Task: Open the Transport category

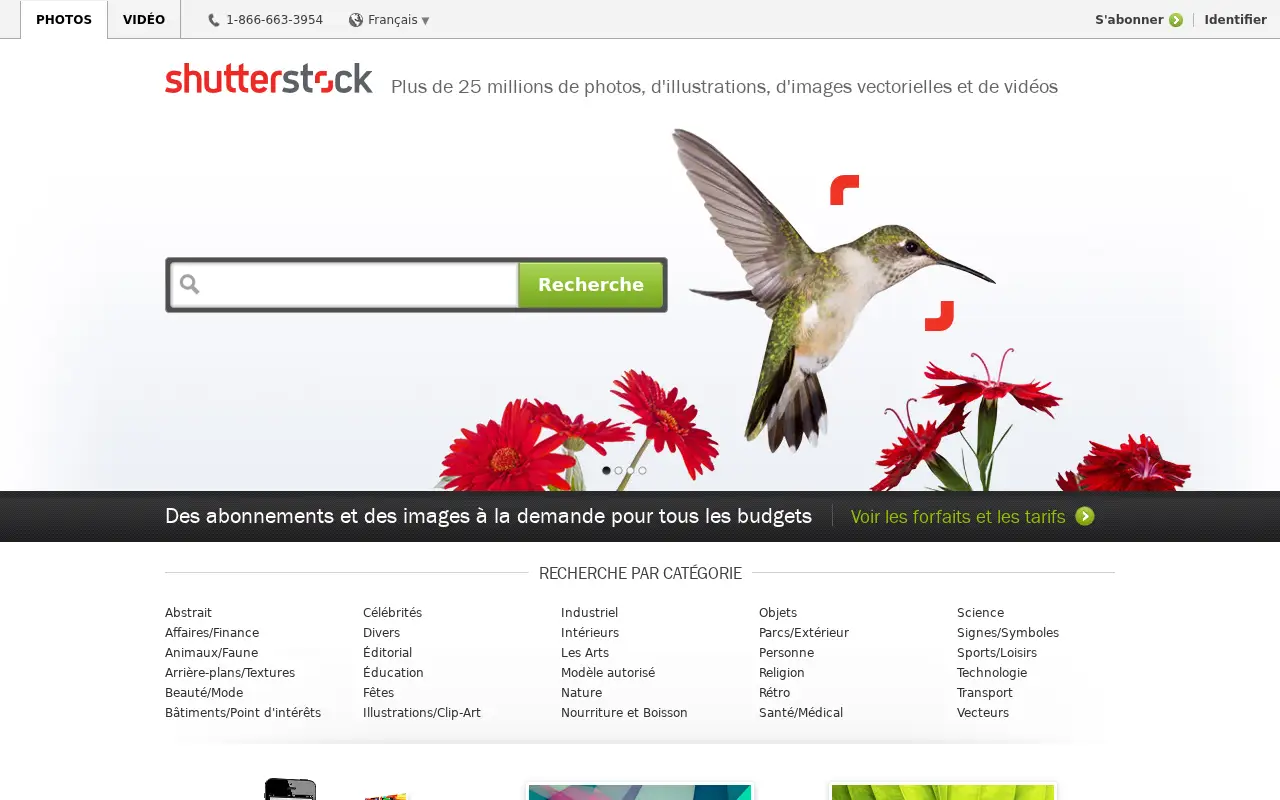Action: (985, 693)
